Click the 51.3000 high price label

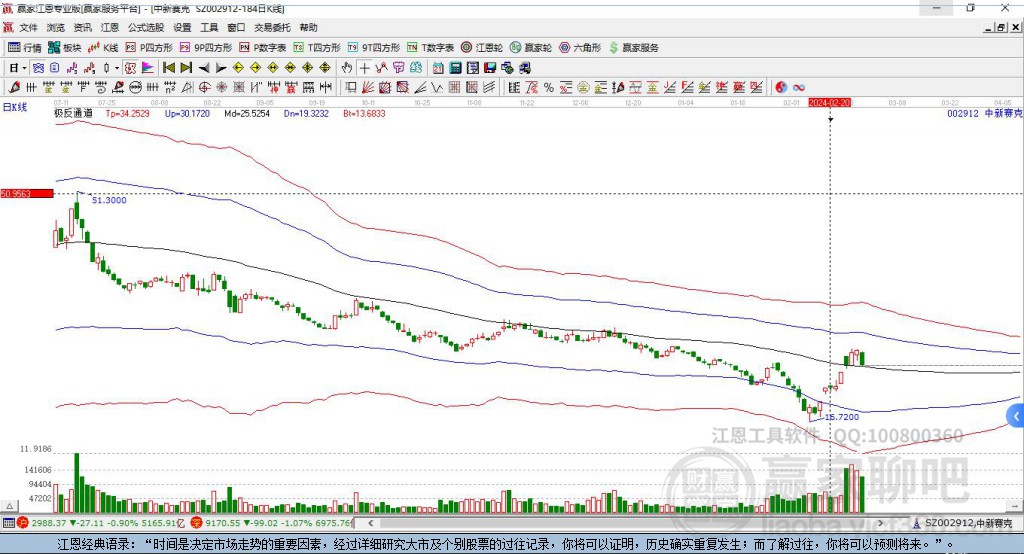(x=109, y=200)
